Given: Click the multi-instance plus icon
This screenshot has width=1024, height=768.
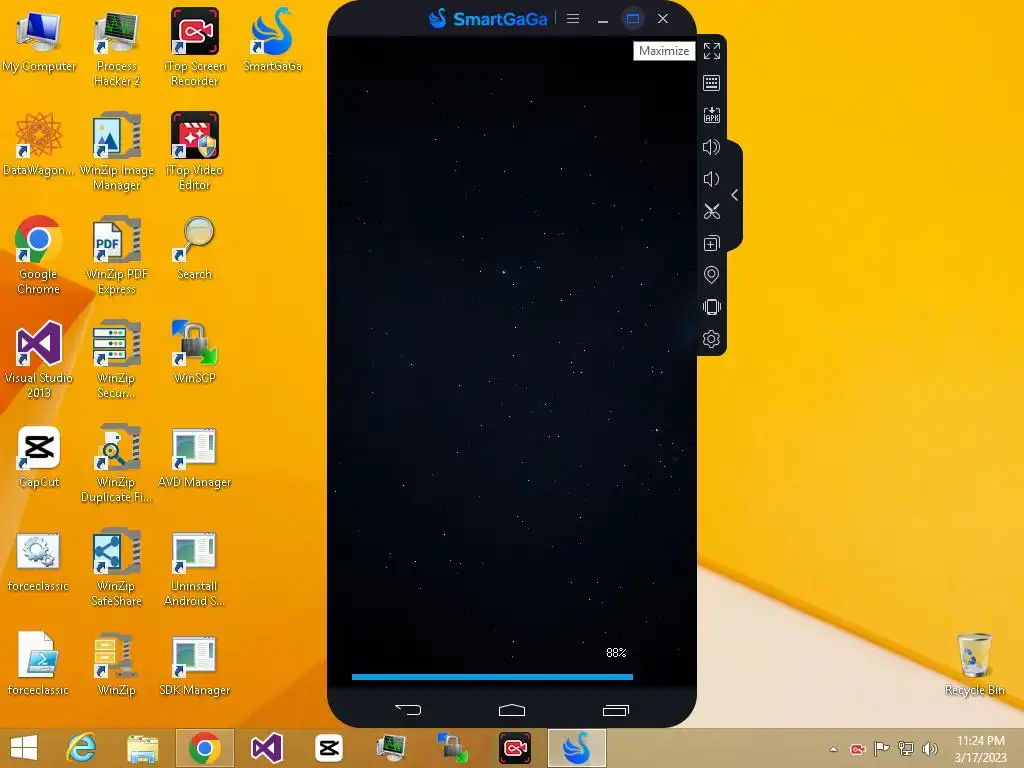Looking at the screenshot, I should 711,243.
